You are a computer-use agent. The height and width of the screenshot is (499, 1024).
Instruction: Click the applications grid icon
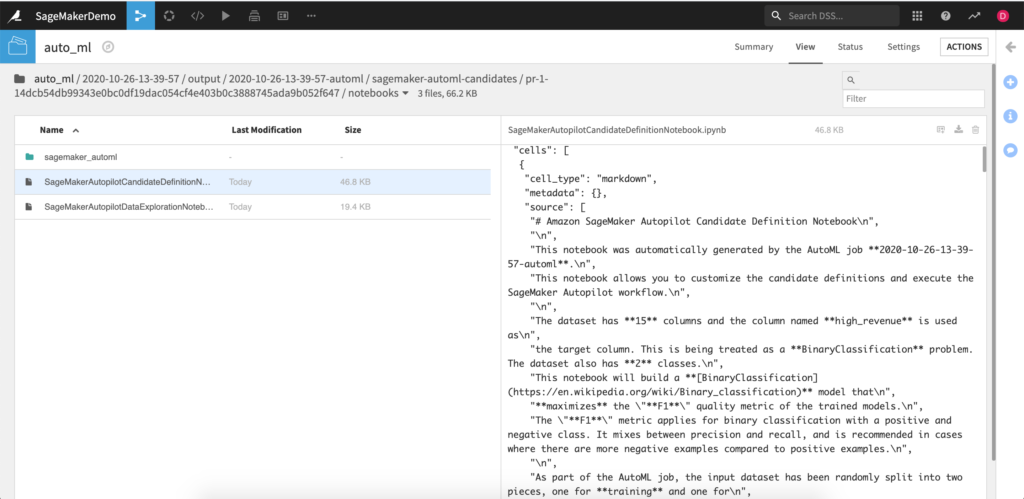click(918, 16)
